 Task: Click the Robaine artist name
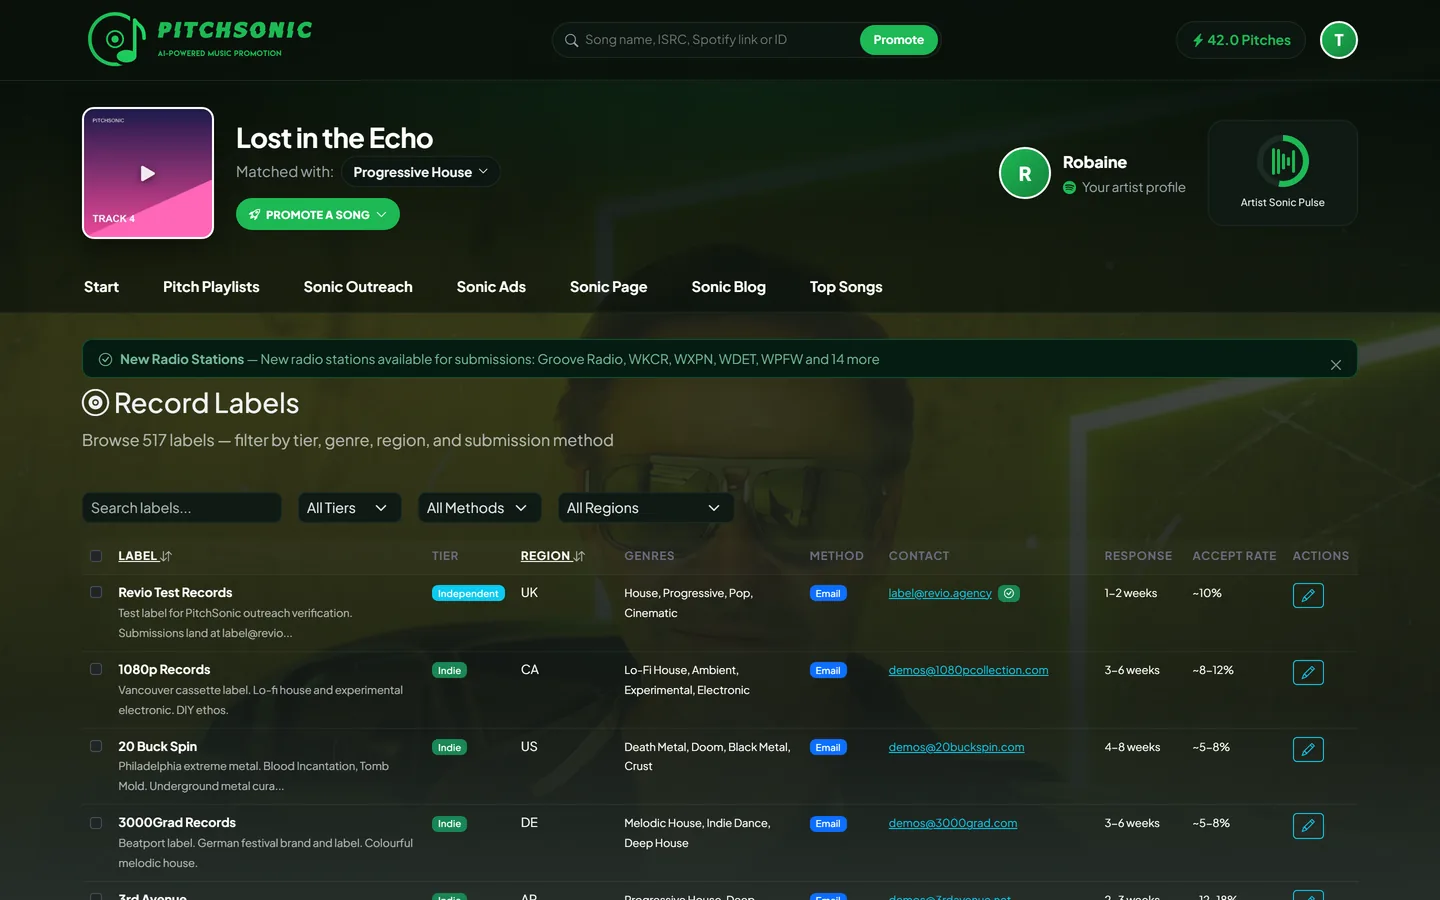pos(1095,162)
